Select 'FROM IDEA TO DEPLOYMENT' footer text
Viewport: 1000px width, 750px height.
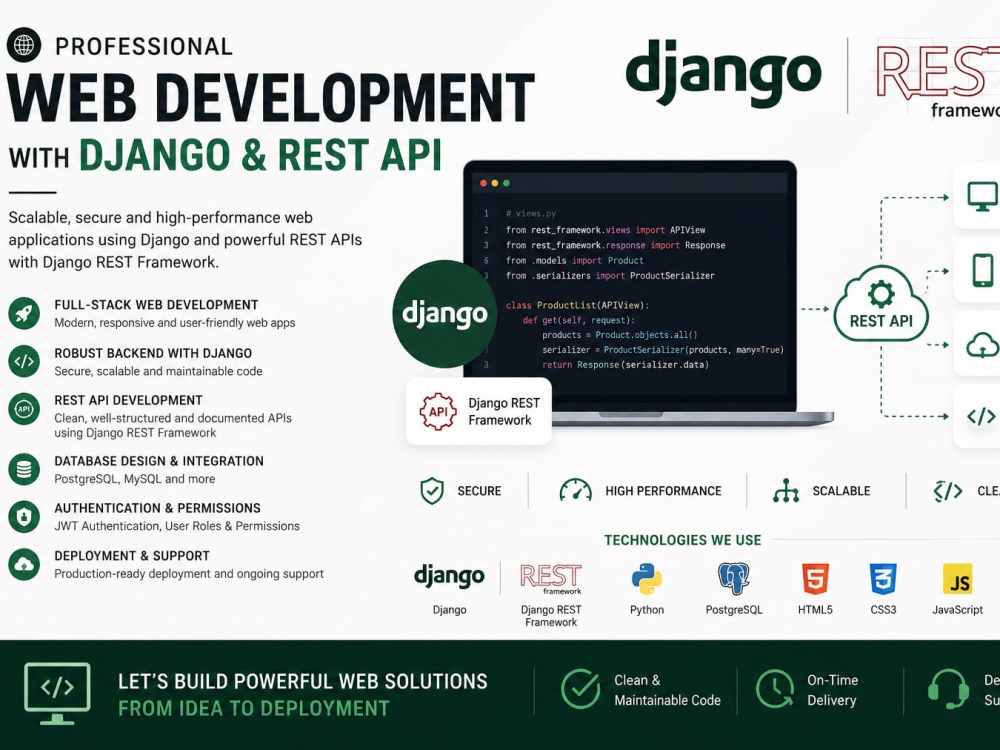click(x=254, y=709)
